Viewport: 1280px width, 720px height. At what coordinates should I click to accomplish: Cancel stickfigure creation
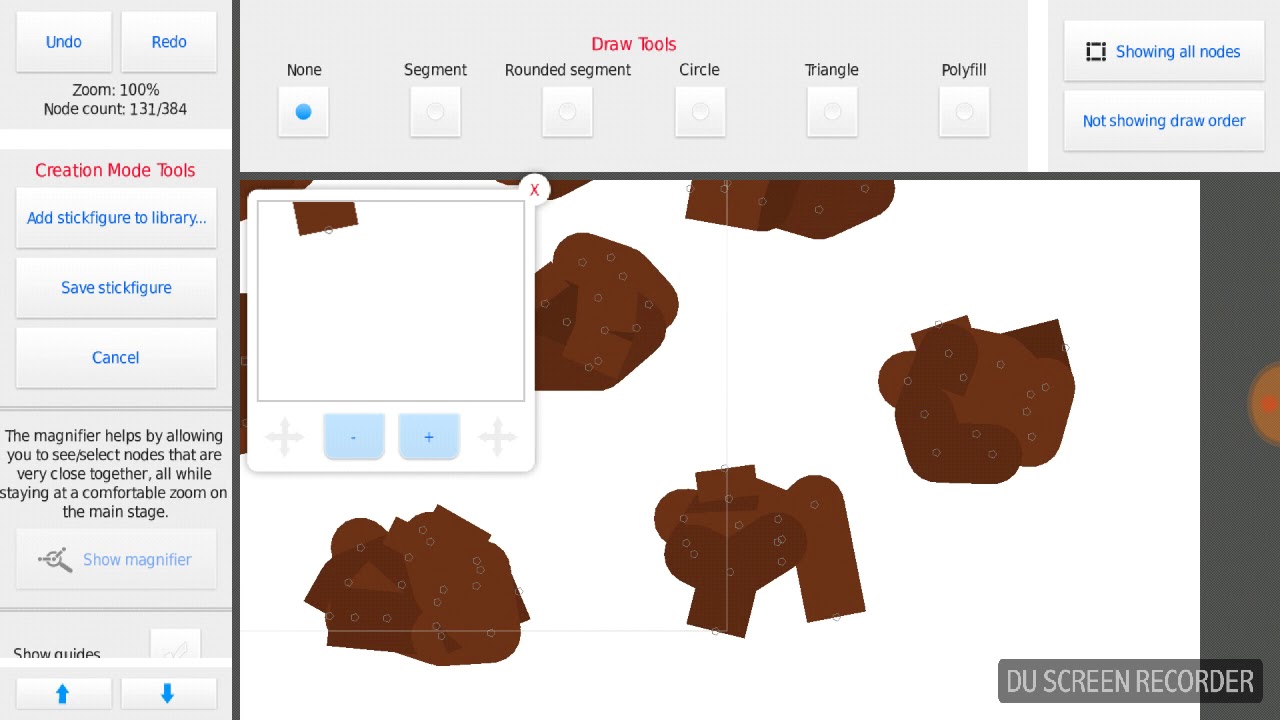tap(116, 358)
